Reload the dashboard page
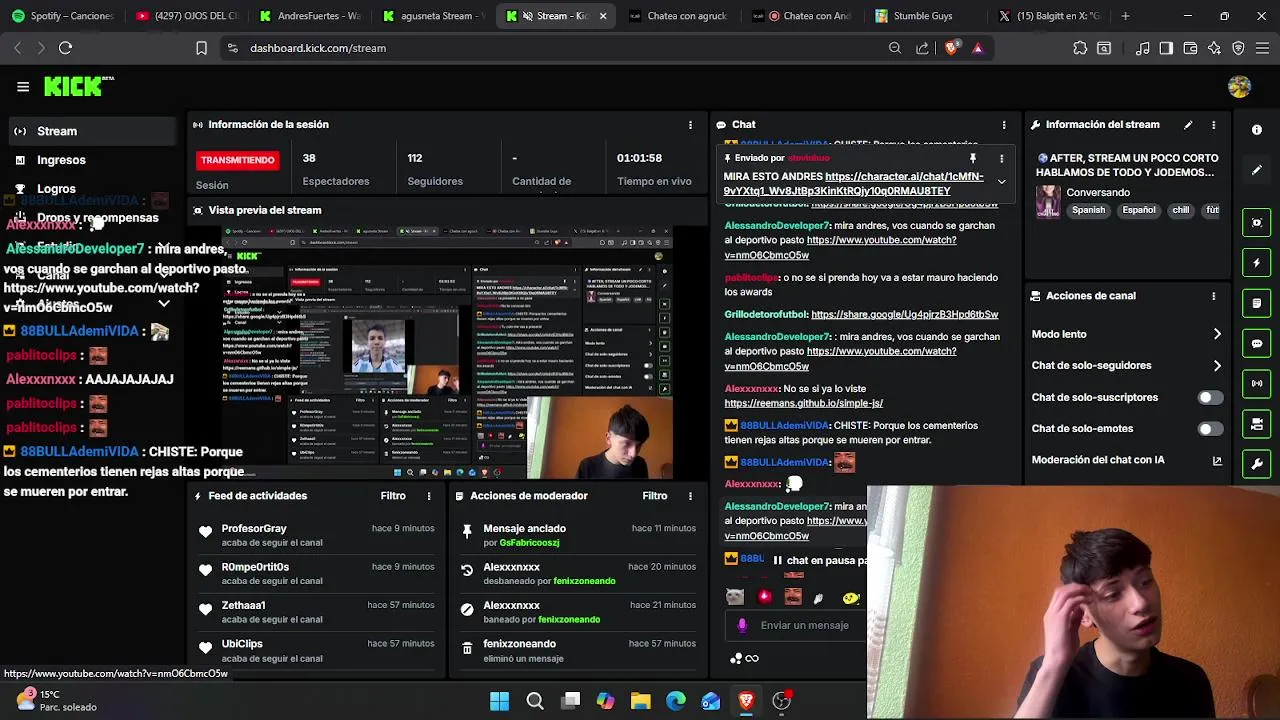The width and height of the screenshot is (1280, 720). point(65,48)
